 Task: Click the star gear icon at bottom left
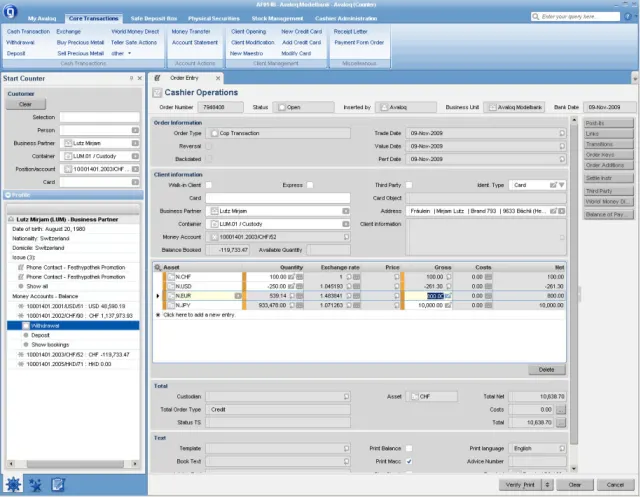coord(13,485)
